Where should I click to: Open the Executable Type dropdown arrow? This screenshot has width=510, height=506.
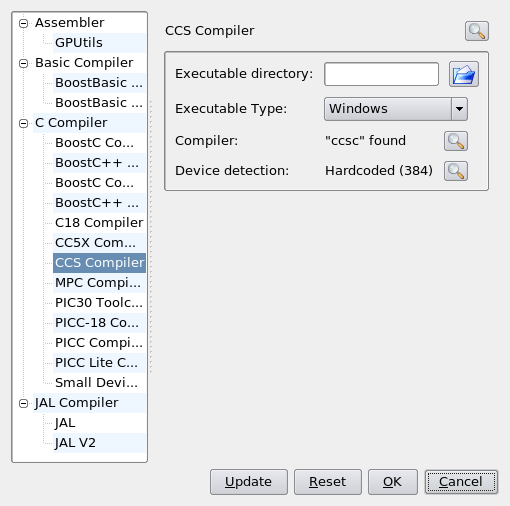(x=459, y=109)
